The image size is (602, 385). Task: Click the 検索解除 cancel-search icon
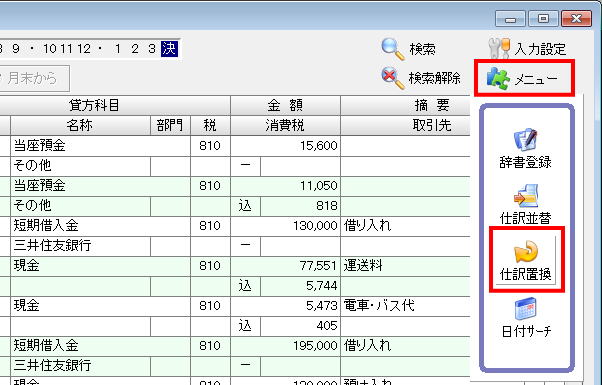tap(393, 78)
